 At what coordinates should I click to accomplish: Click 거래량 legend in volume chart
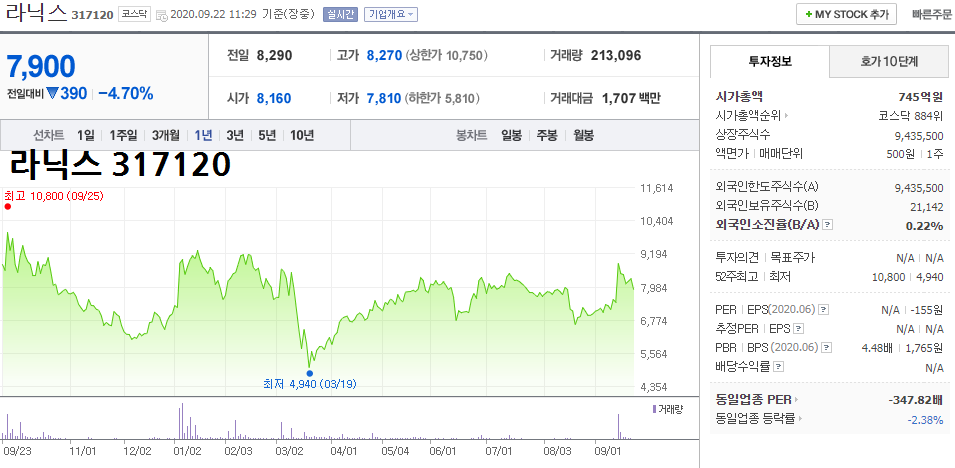pyautogui.click(x=668, y=409)
